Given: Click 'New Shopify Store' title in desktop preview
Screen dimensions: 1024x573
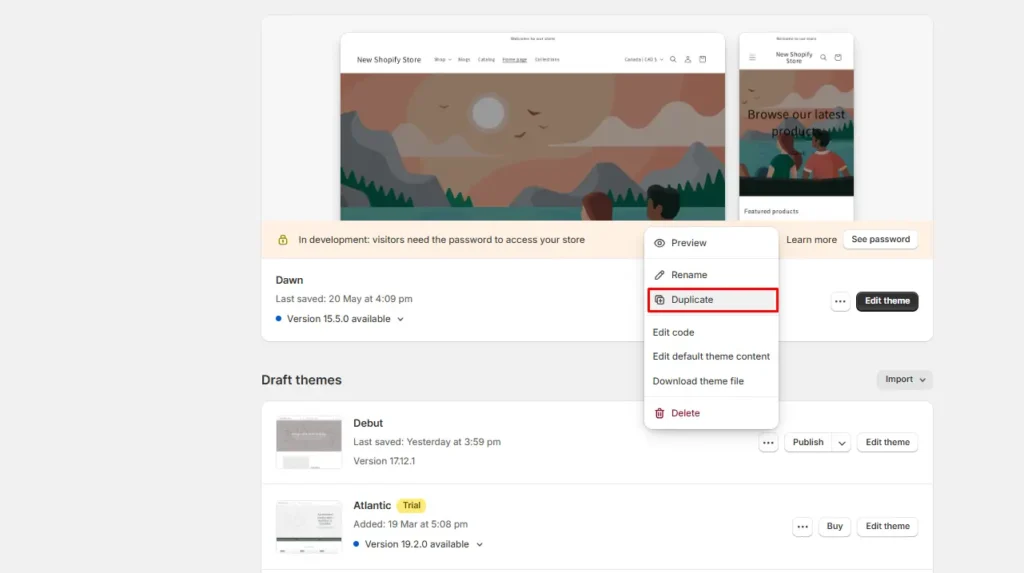Looking at the screenshot, I should tap(389, 59).
